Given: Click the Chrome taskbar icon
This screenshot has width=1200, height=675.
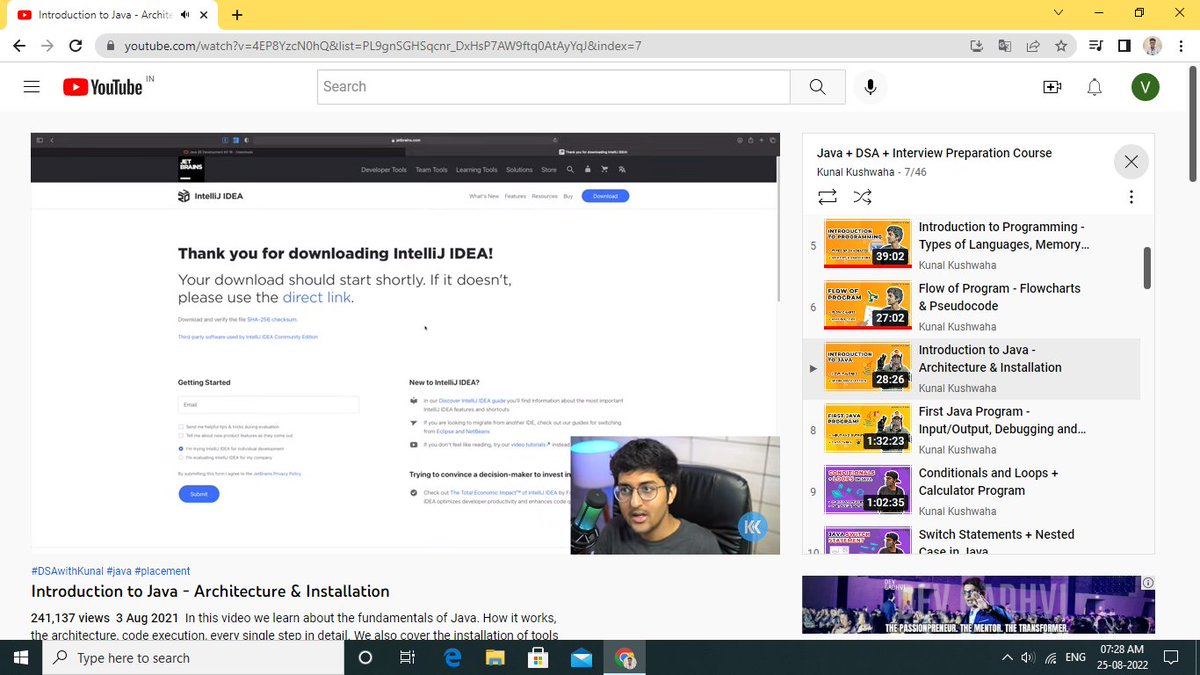Looking at the screenshot, I should 625,657.
